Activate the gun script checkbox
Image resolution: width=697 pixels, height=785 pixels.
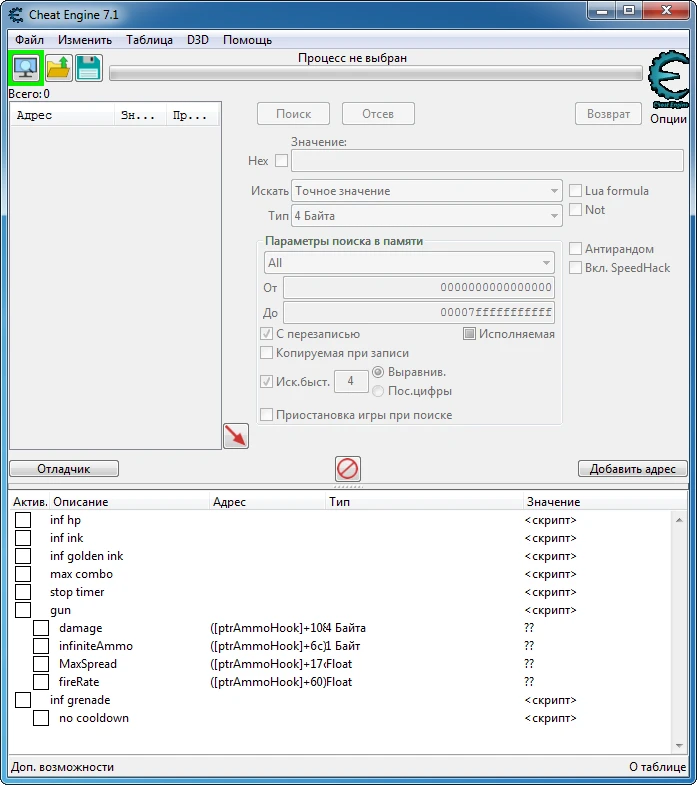click(x=23, y=610)
